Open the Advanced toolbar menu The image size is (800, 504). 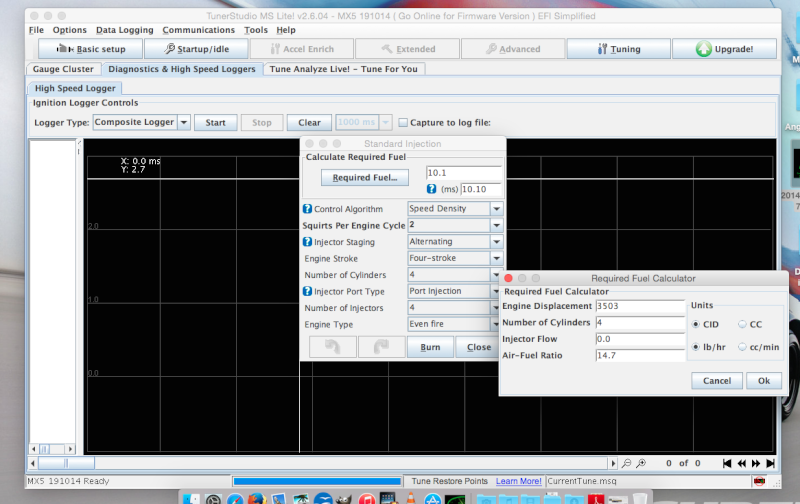[513, 49]
